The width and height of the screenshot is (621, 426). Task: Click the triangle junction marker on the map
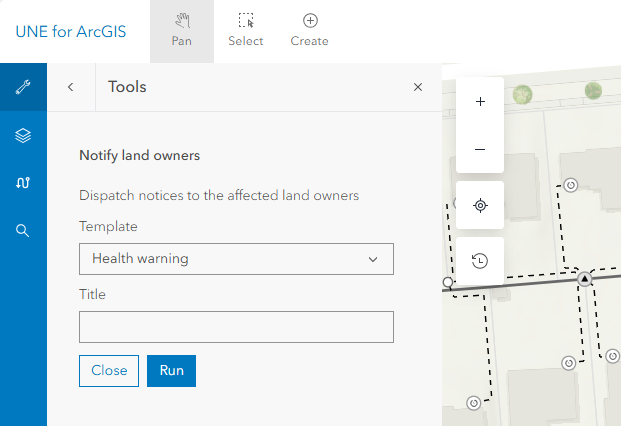[585, 279]
